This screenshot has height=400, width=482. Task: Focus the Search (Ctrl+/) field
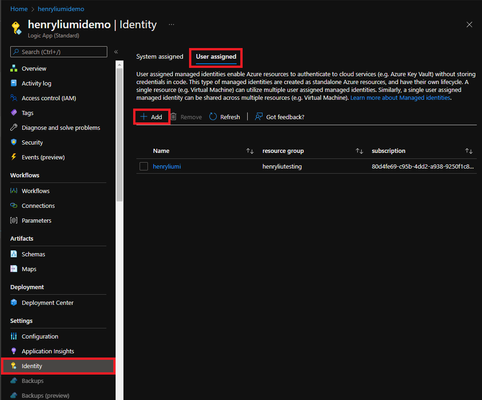[x=59, y=52]
